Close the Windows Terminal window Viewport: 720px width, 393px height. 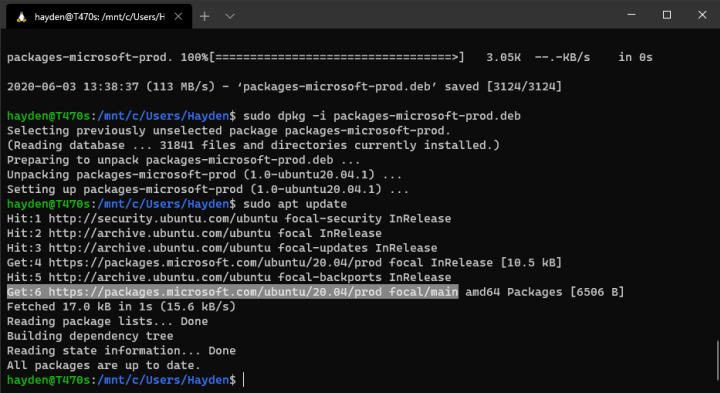(702, 15)
